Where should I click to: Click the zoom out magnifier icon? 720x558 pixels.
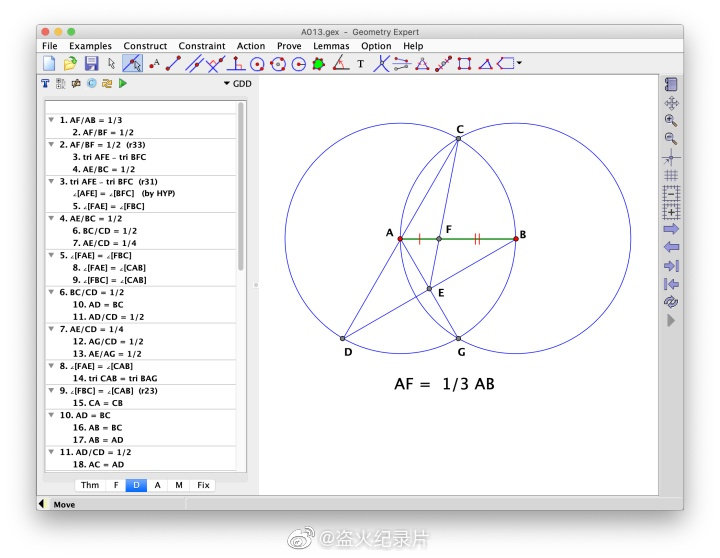point(671,138)
